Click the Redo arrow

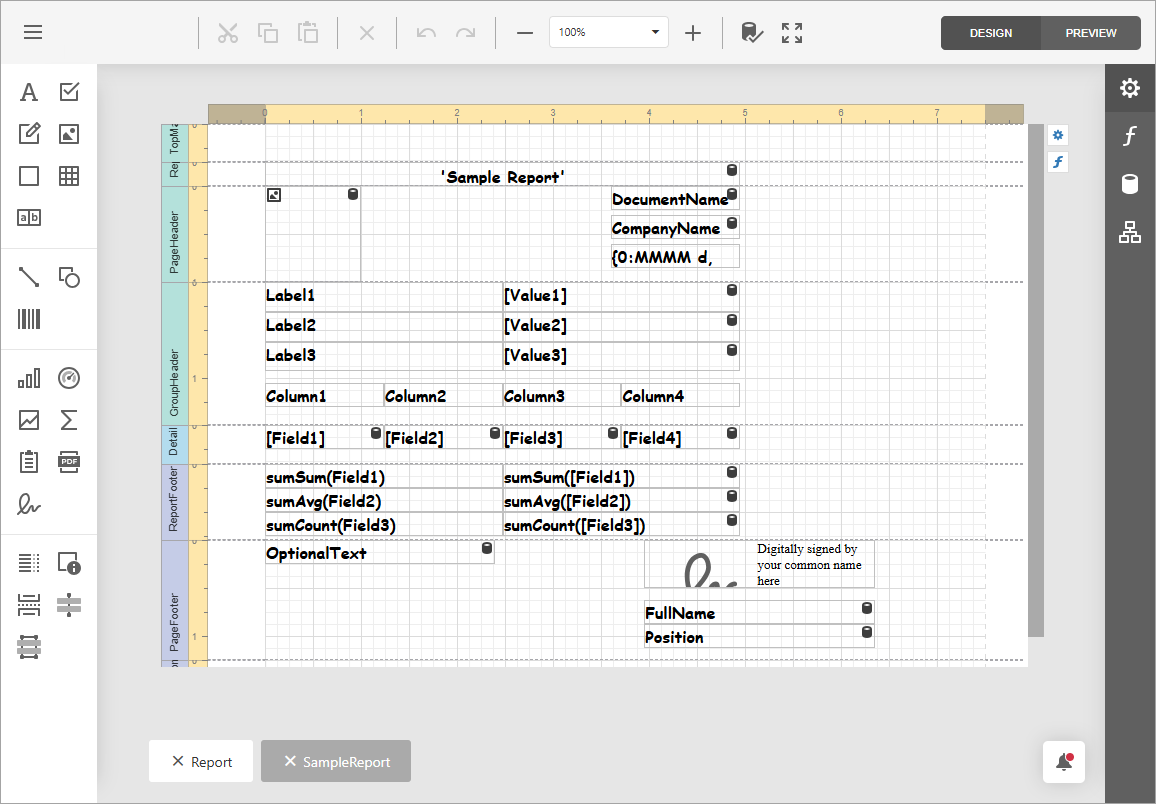(465, 32)
